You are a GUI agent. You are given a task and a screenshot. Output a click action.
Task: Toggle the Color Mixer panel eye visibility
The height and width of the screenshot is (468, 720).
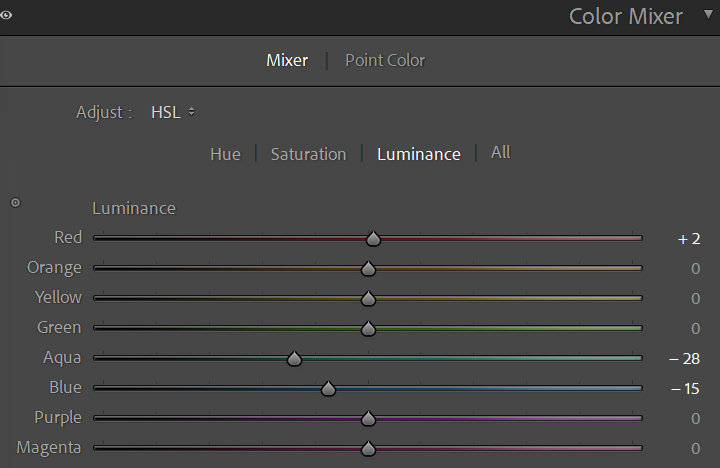pos(6,15)
